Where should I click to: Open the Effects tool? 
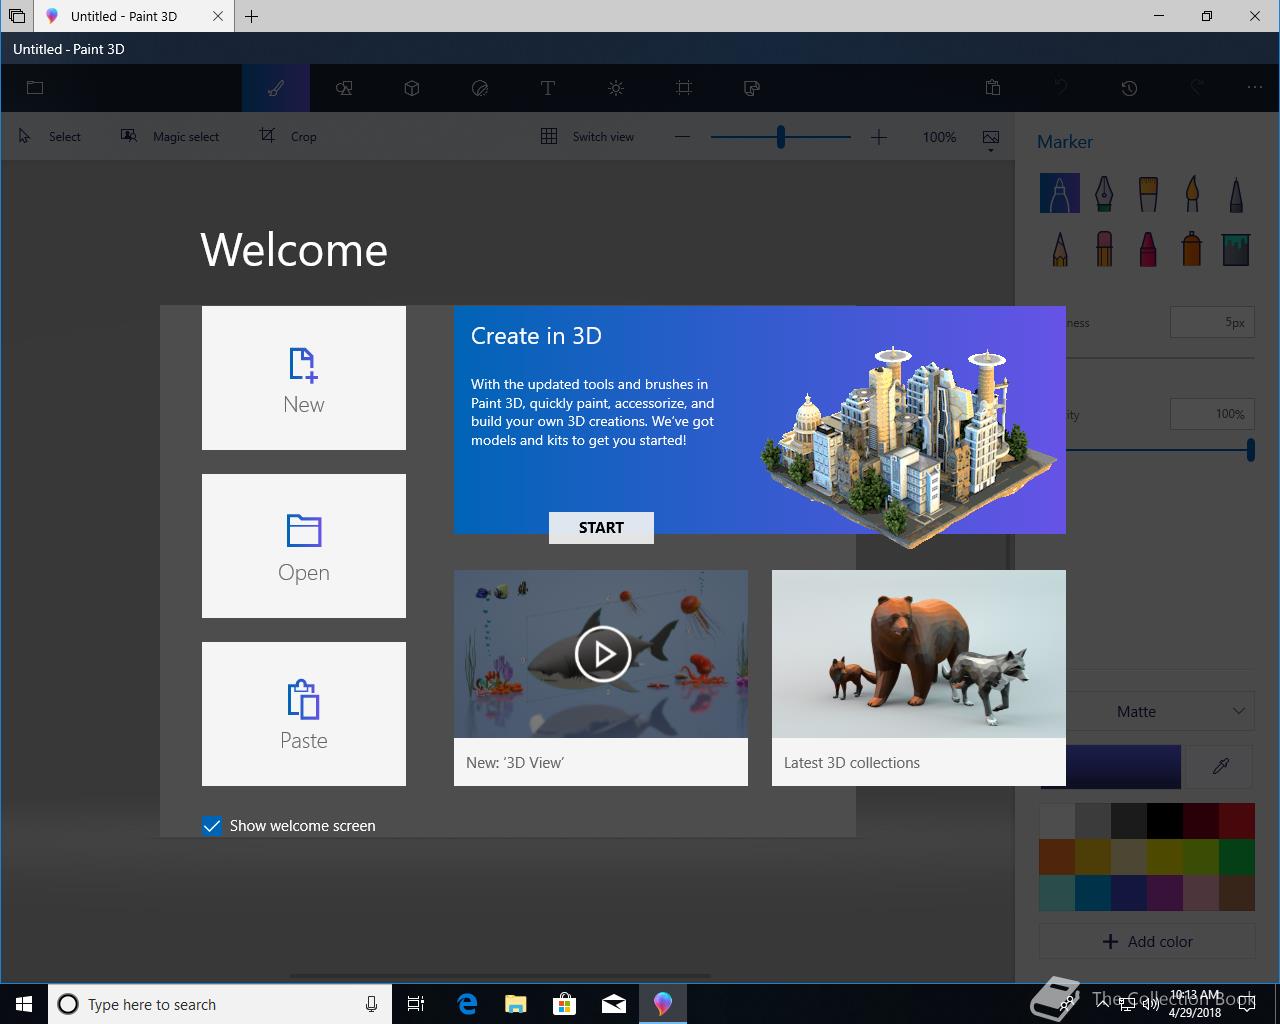[616, 88]
